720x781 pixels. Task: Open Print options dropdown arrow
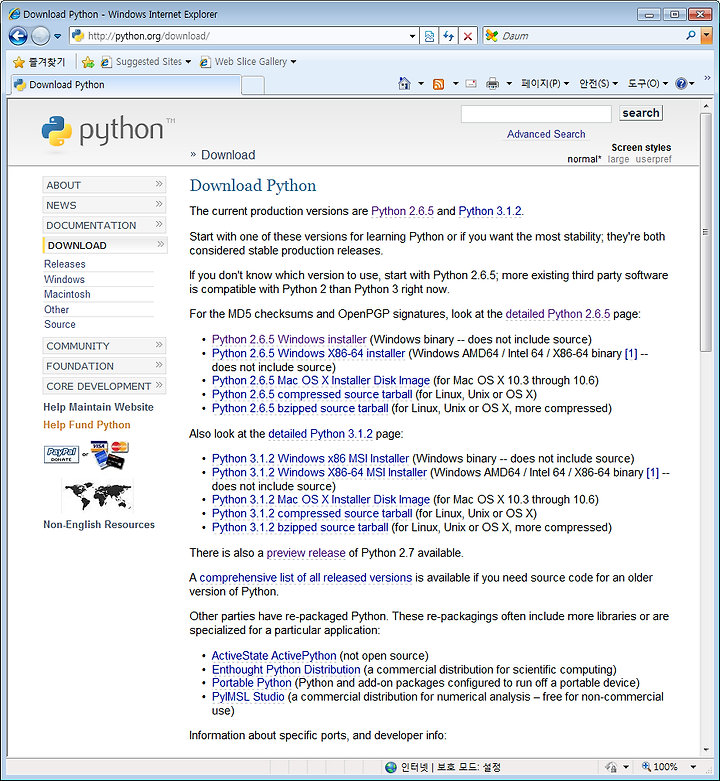[x=509, y=84]
